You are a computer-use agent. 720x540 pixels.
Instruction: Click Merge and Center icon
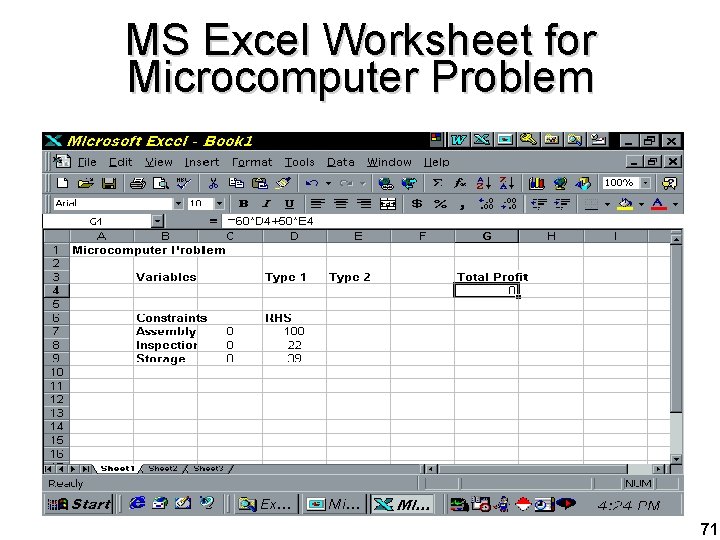[x=388, y=203]
